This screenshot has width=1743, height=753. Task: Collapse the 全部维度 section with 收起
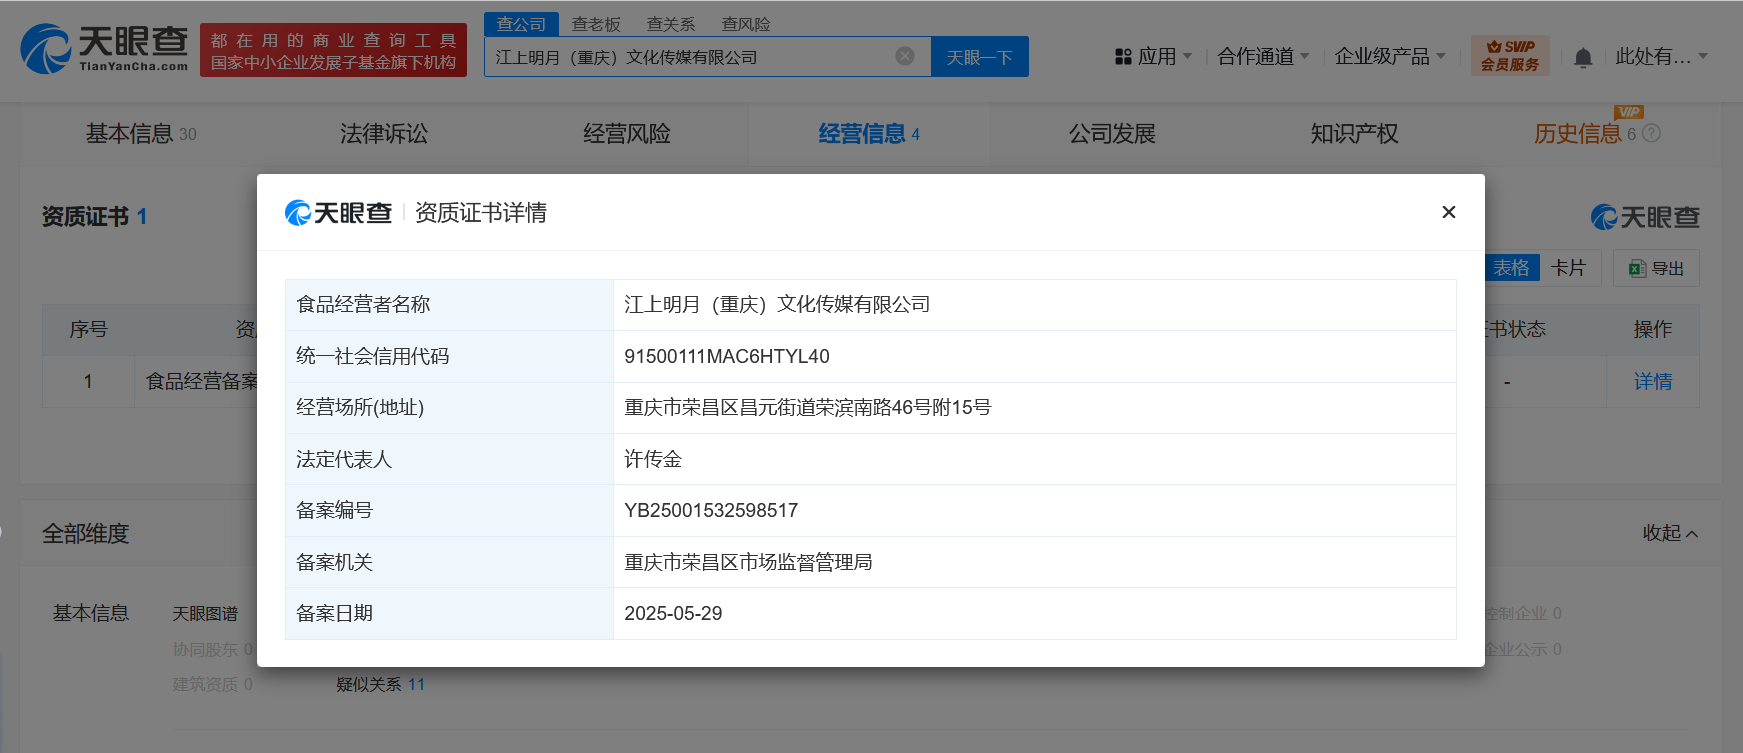point(1670,533)
